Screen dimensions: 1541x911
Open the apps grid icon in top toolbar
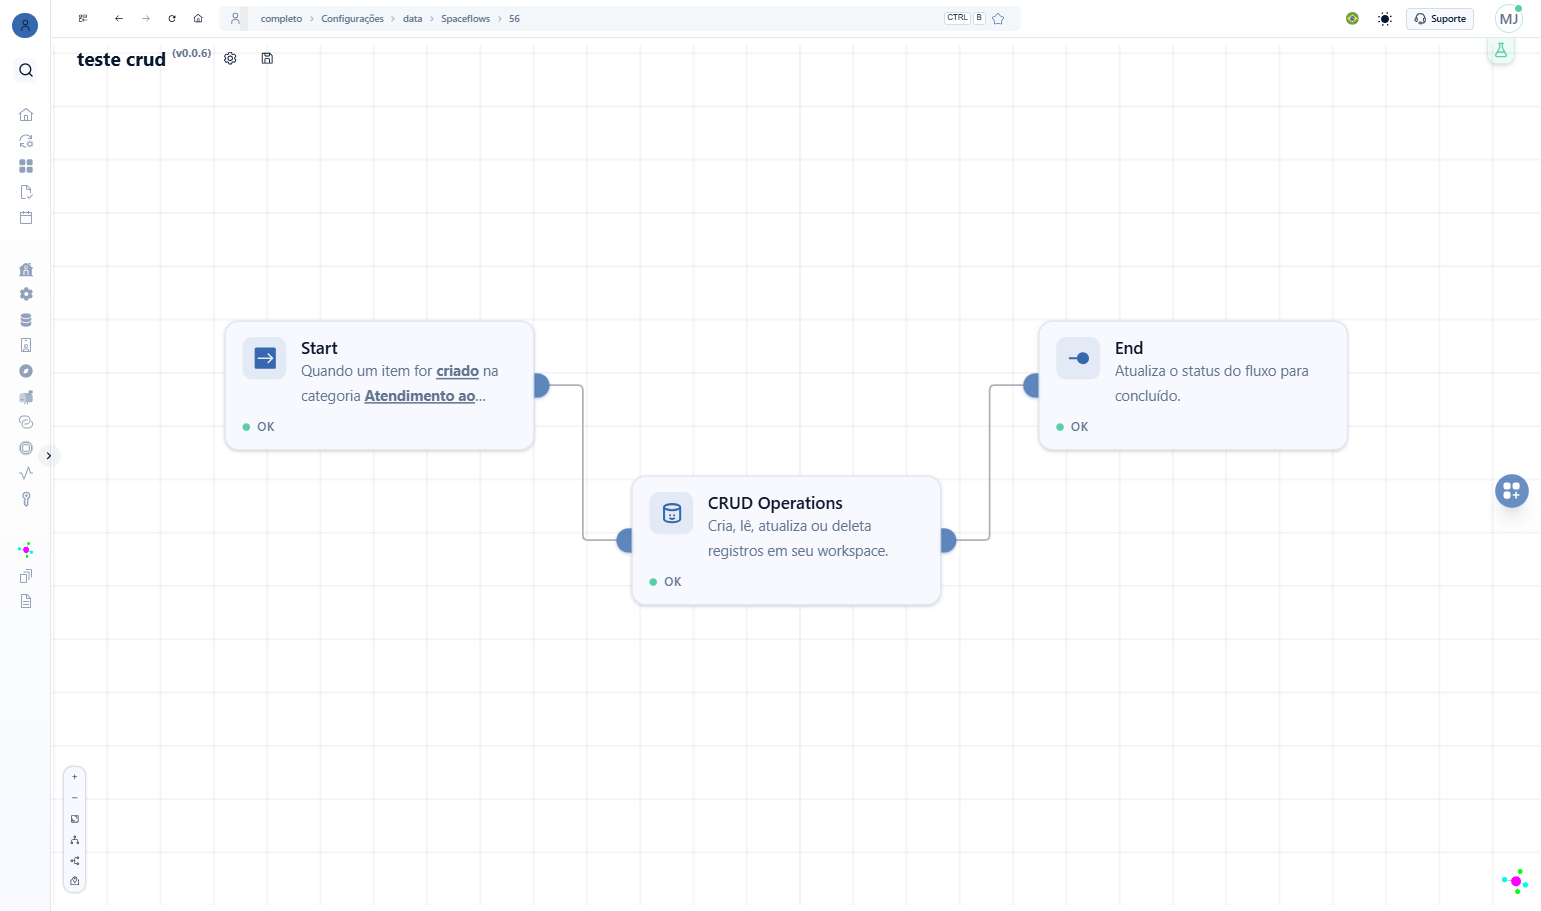(x=83, y=18)
